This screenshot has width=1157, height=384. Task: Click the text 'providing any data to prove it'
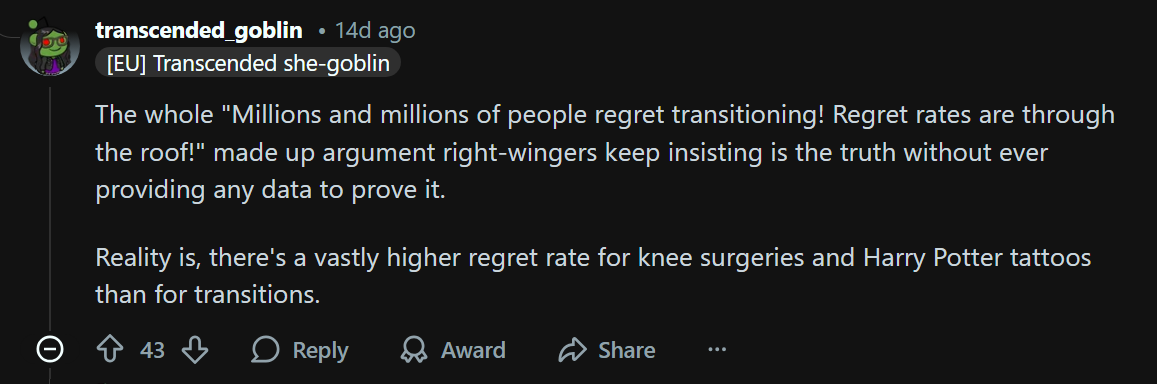(x=270, y=190)
